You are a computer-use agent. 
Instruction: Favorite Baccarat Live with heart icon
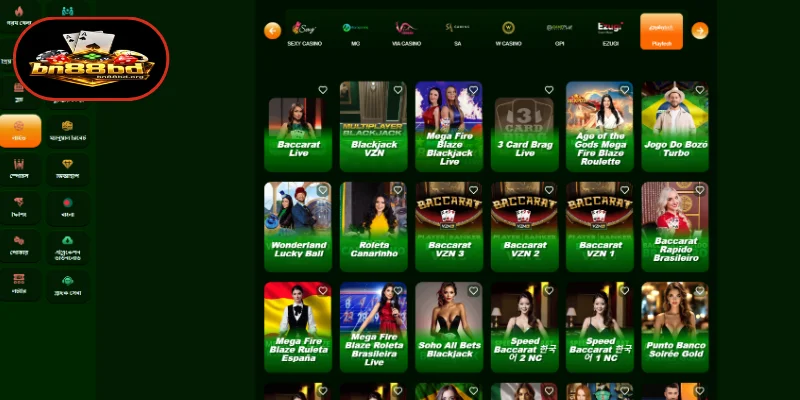tap(322, 90)
